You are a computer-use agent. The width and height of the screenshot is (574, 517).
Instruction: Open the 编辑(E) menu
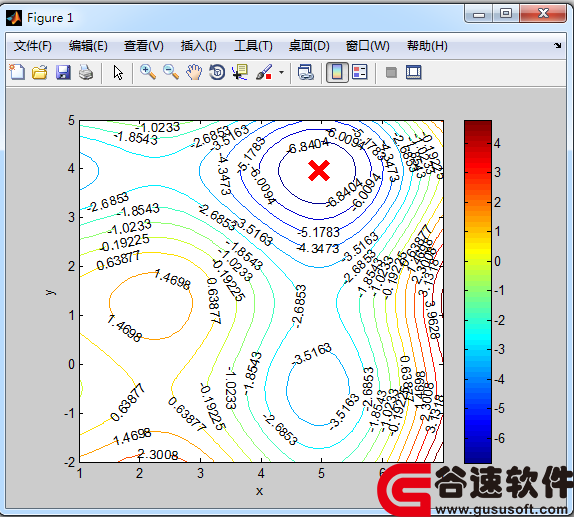88,46
